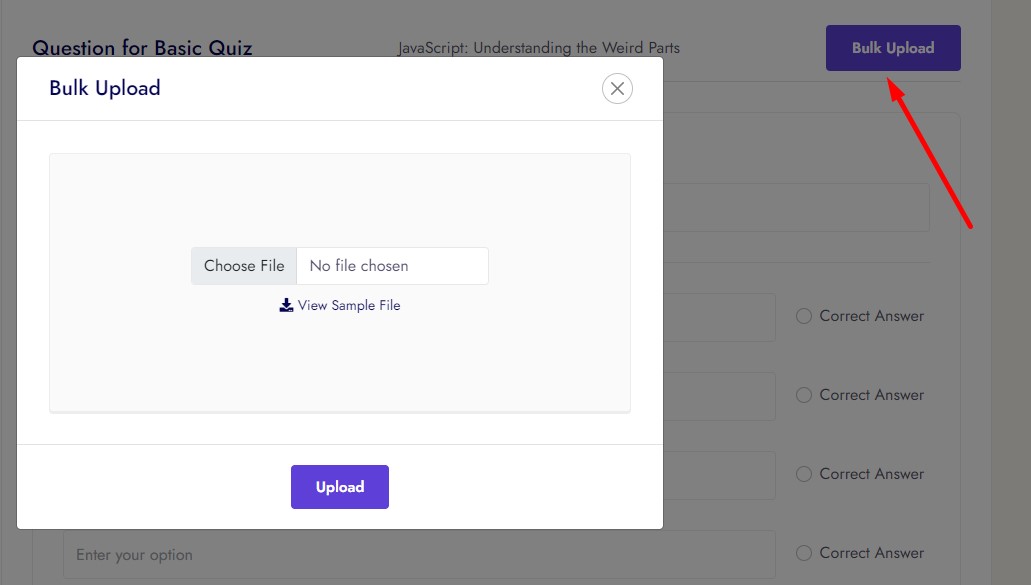Screen dimensions: 1031x585
Task: Mark the third option as Correct Answer
Action: (x=803, y=474)
